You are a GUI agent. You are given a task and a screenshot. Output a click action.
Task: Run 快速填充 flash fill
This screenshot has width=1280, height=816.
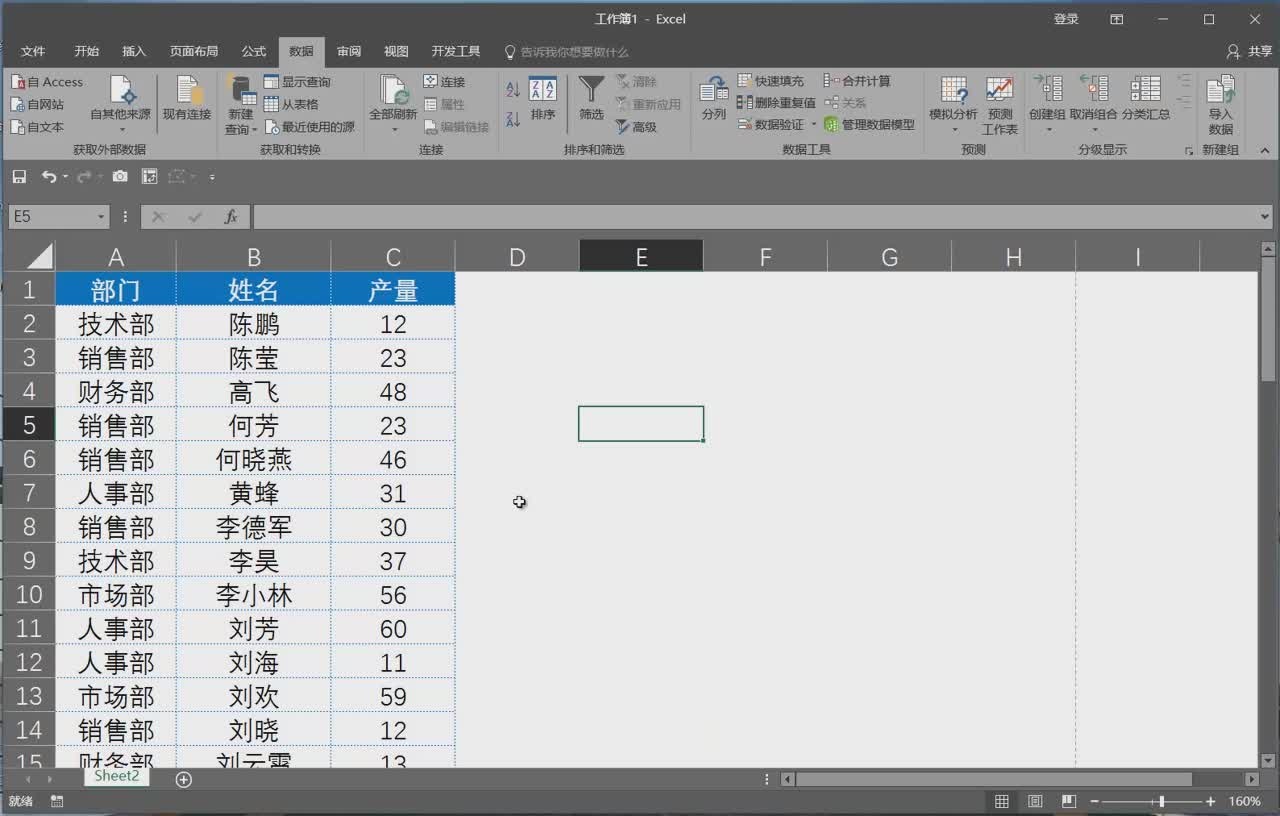[x=770, y=81]
